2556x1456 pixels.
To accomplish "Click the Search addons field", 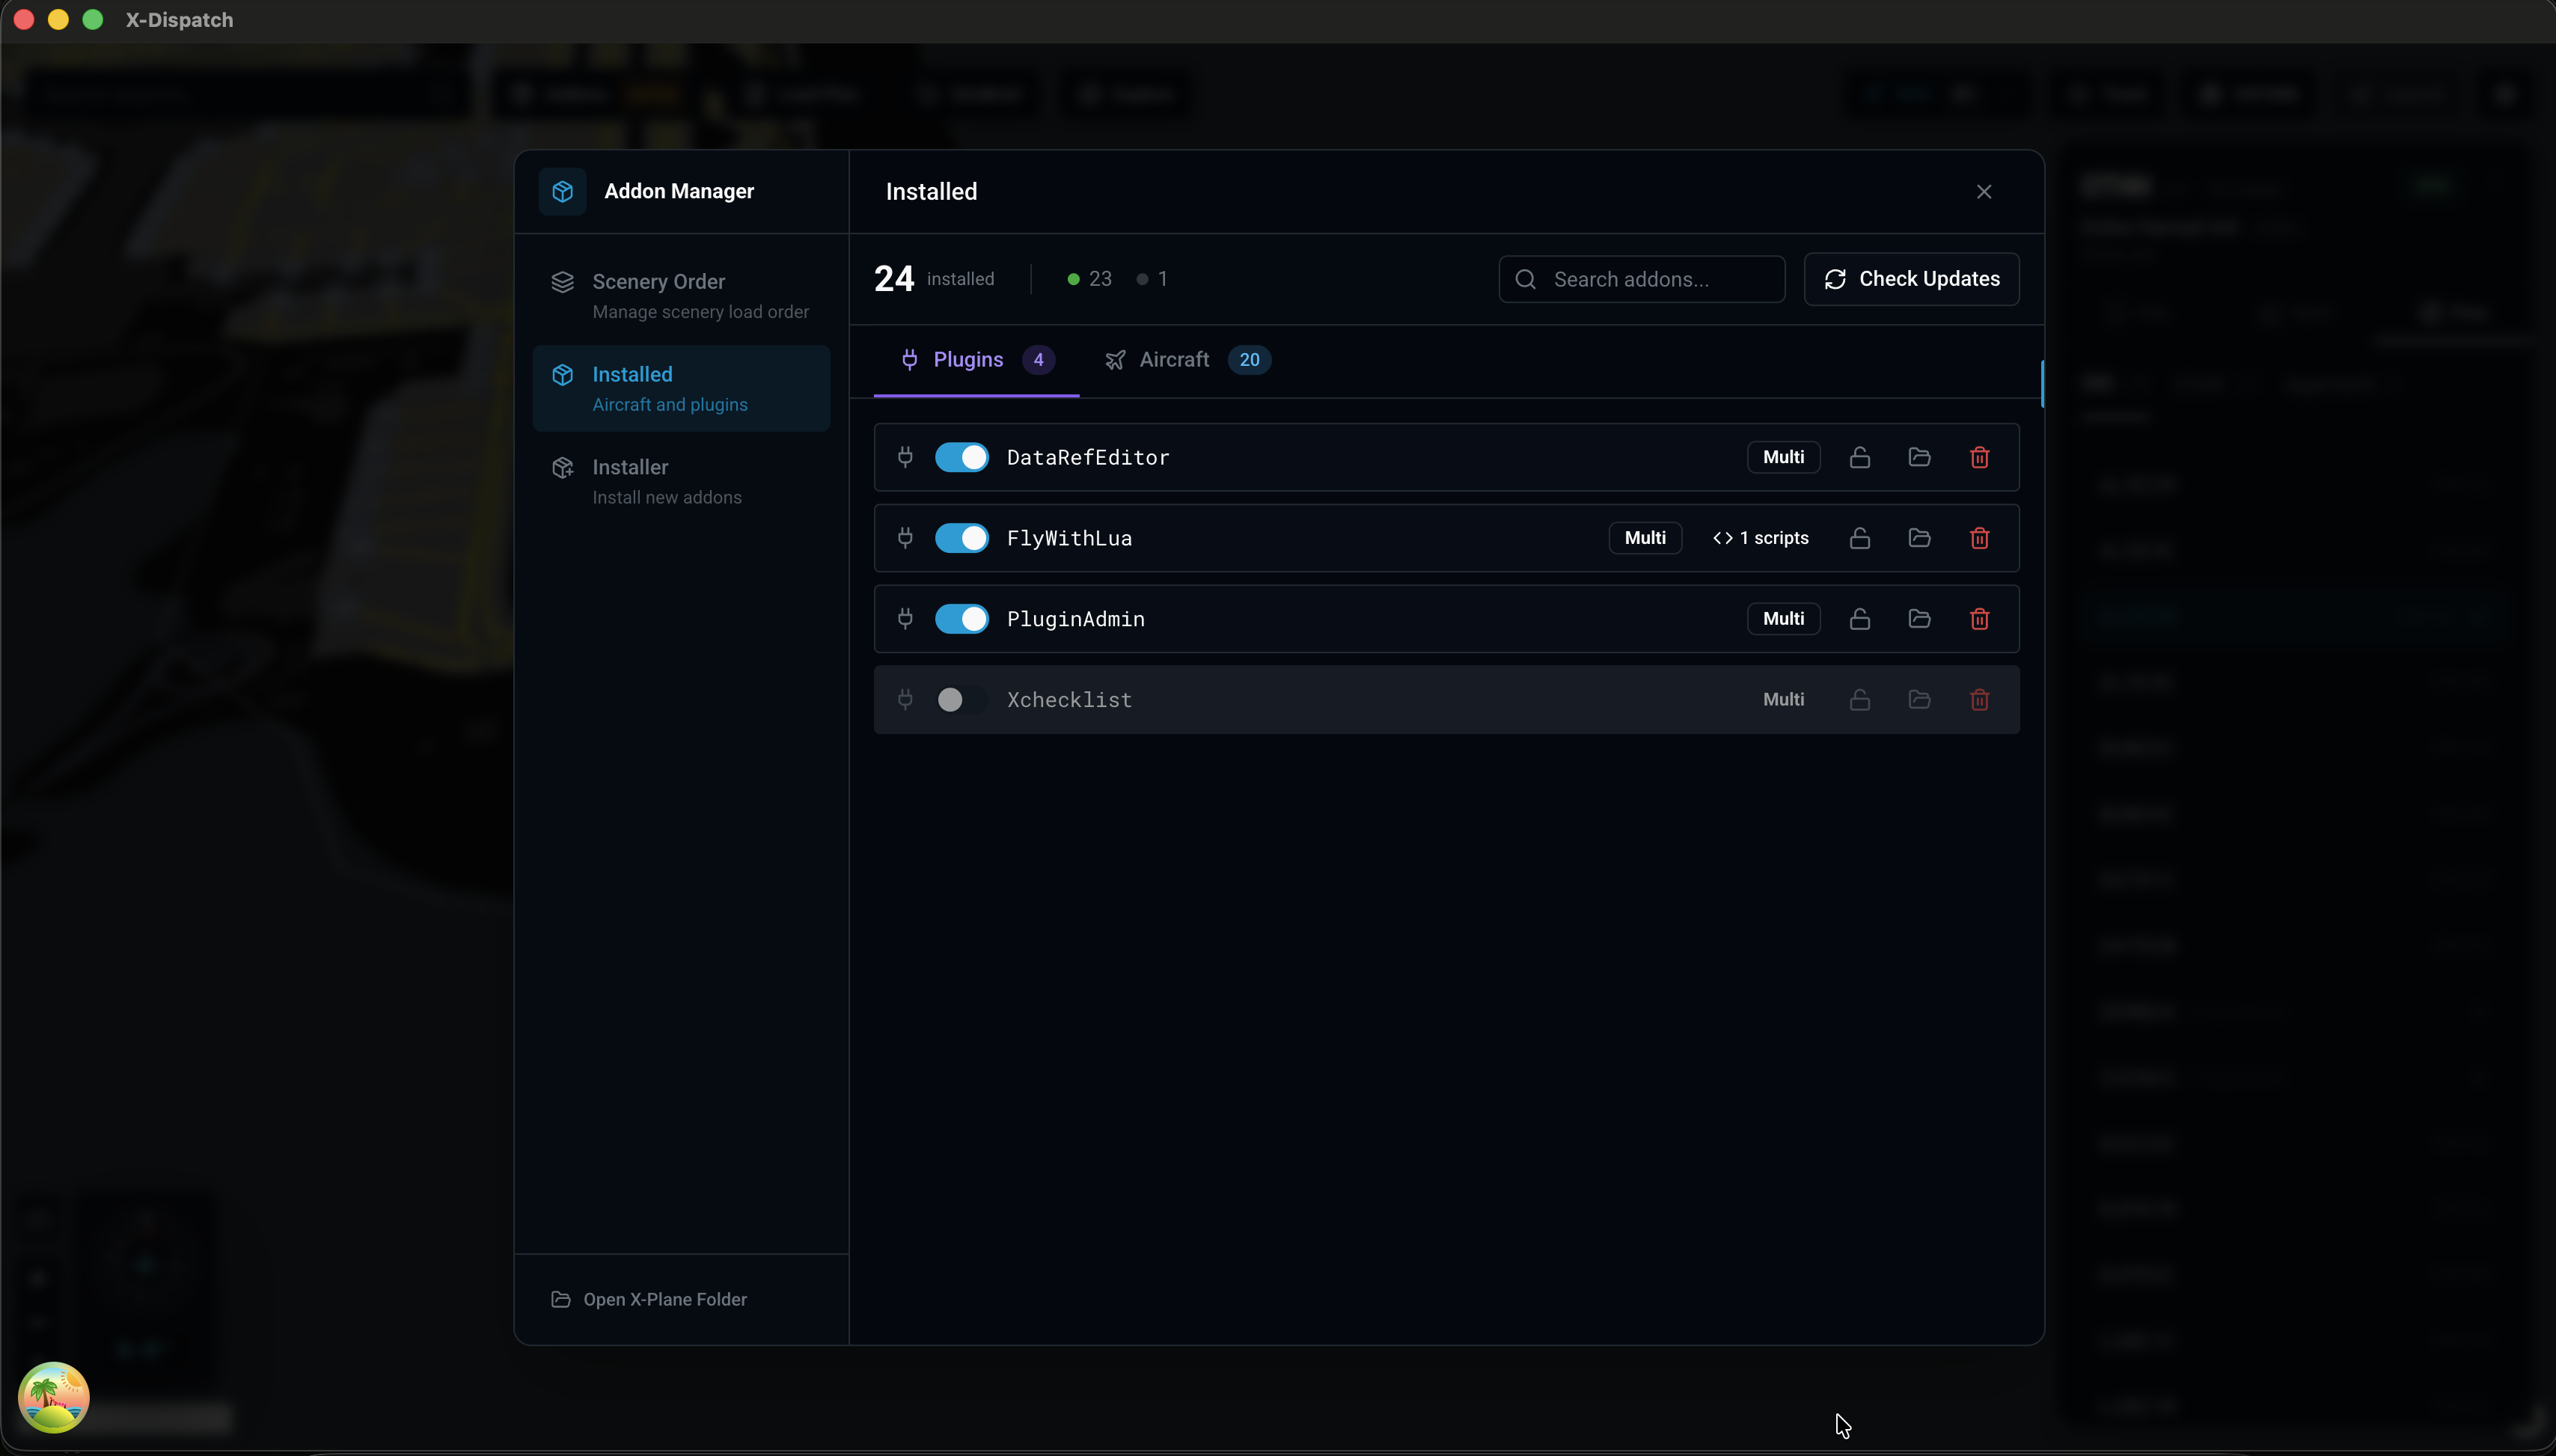I will (1640, 279).
